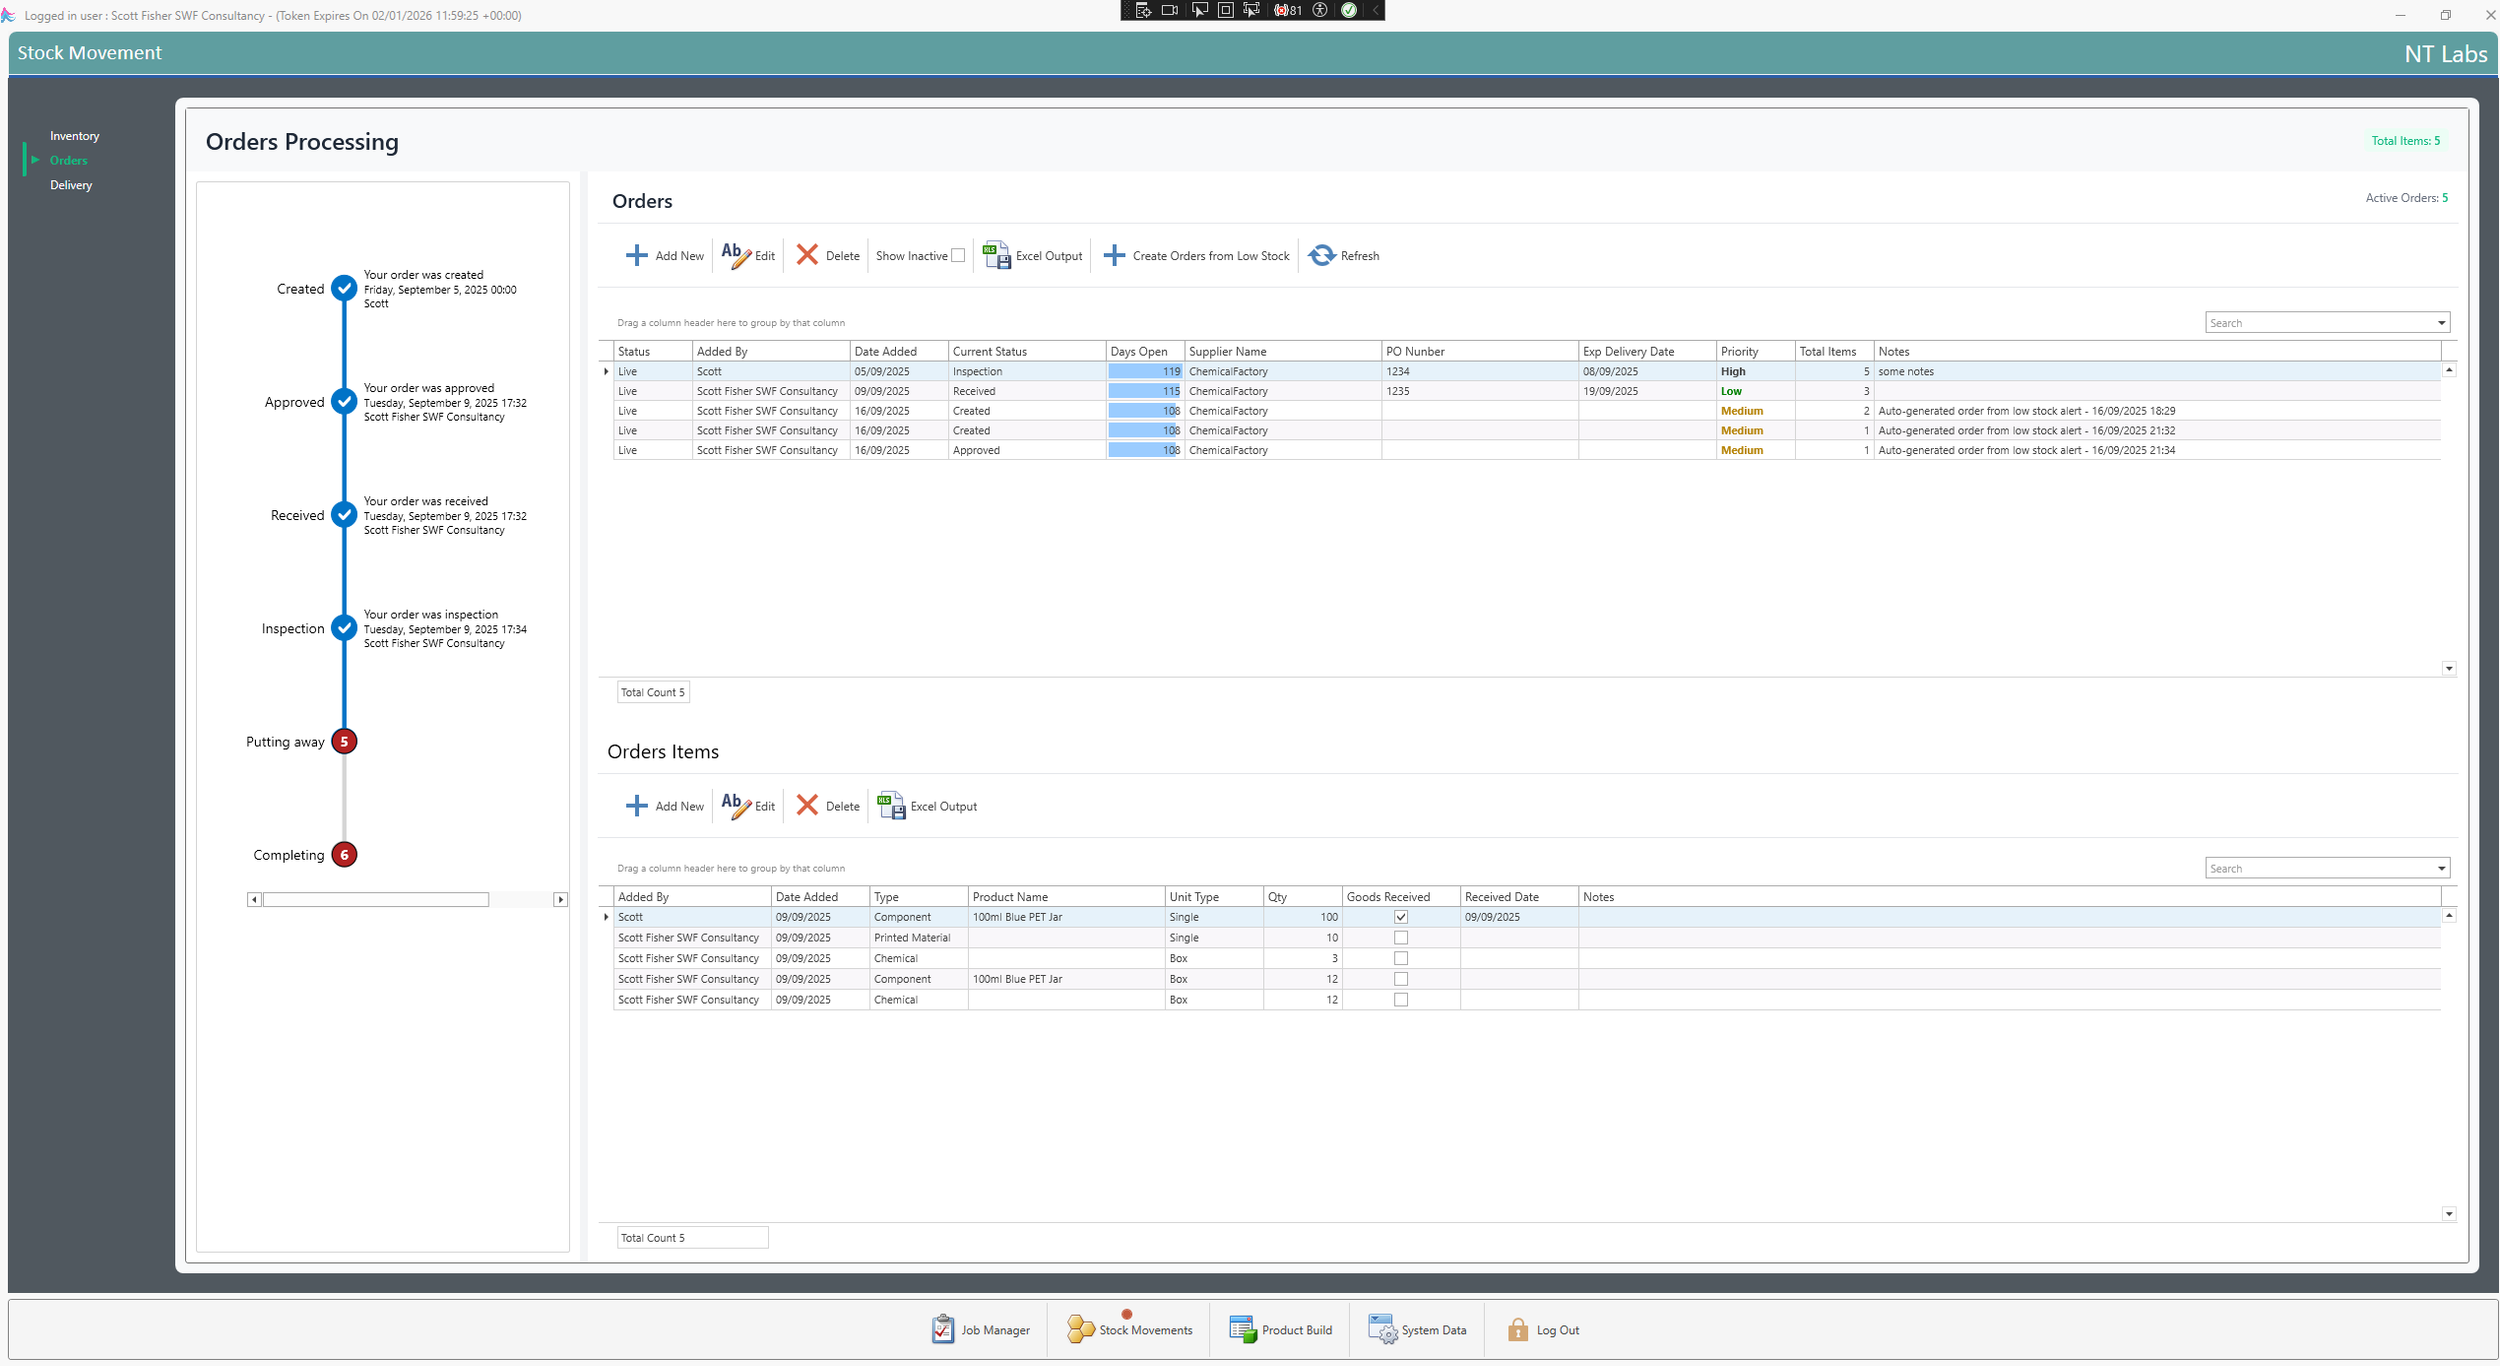Screen dimensions: 2500x1366
Task: Click Add New in Orders Items toolbar
Action: [x=664, y=806]
